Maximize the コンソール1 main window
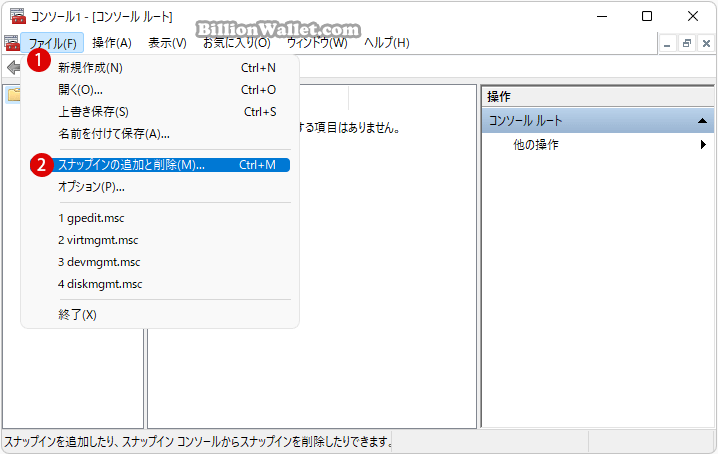The image size is (718, 454). (x=647, y=16)
